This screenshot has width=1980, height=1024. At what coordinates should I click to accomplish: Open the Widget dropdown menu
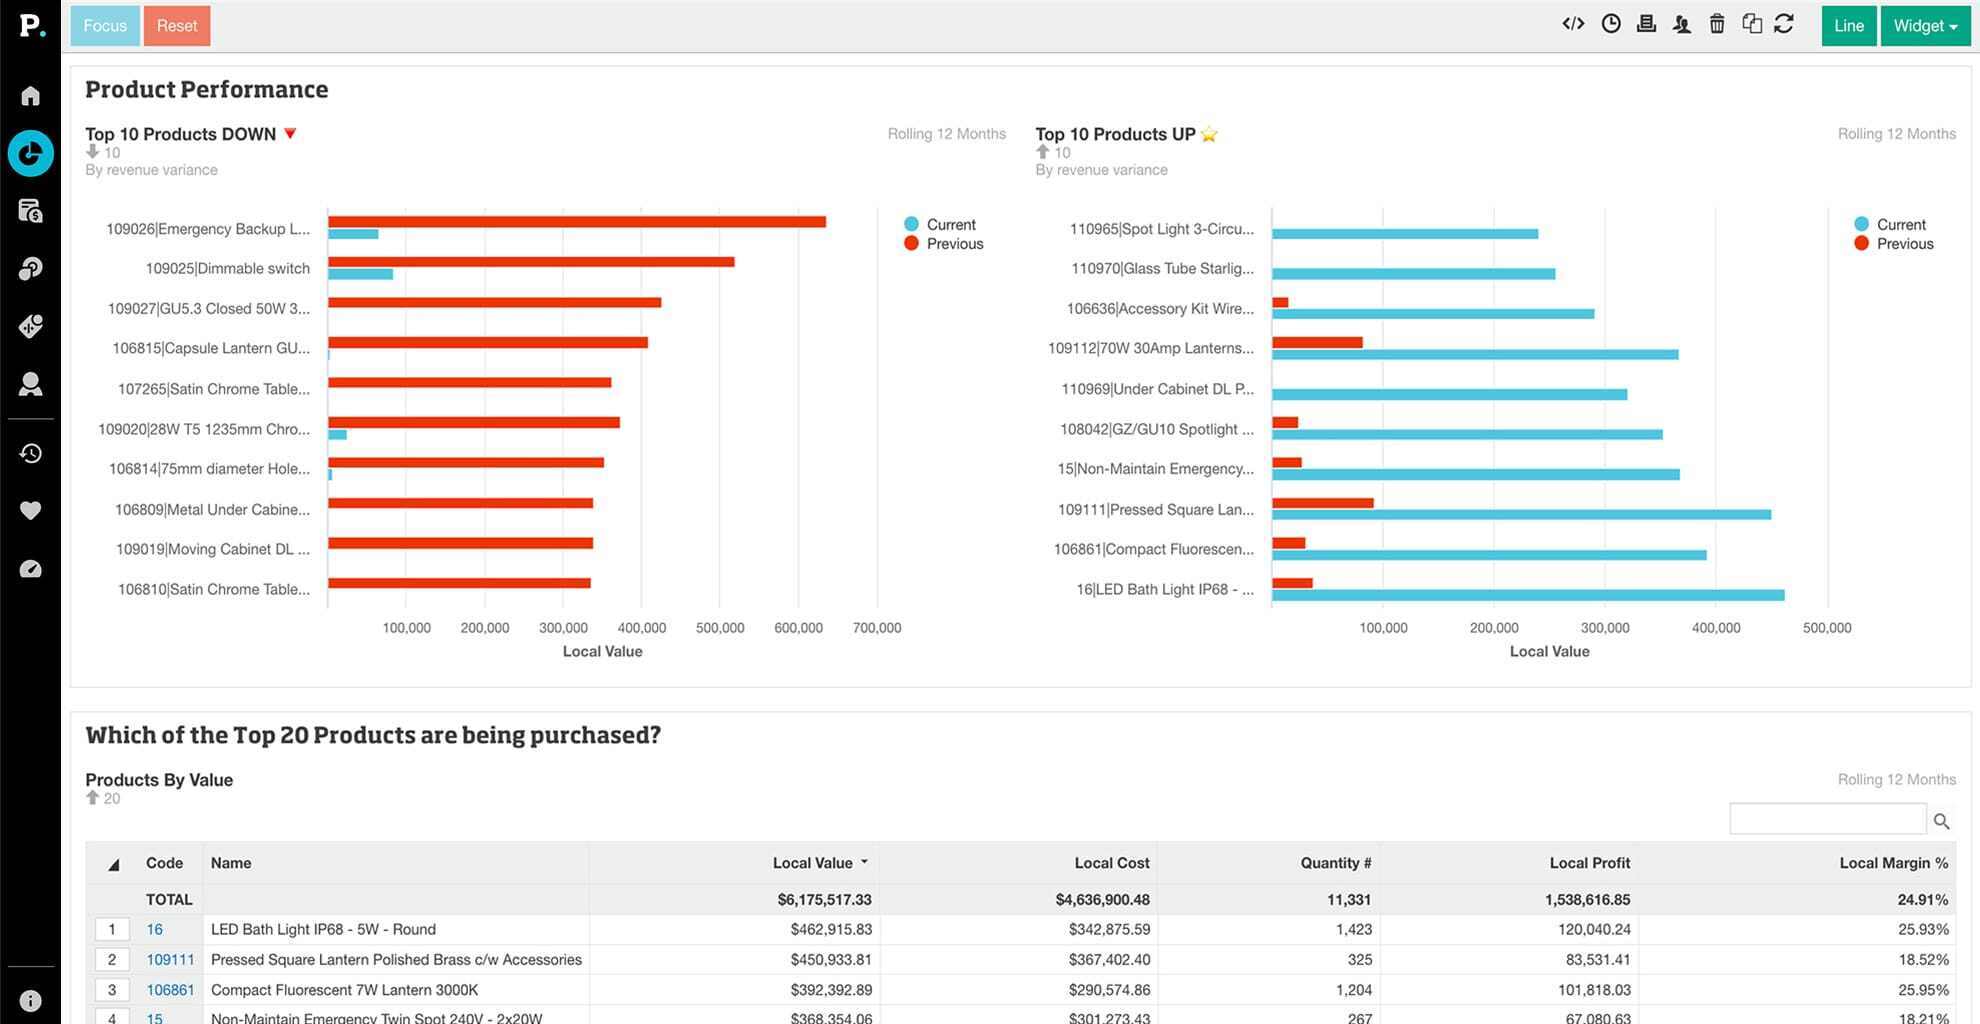(1925, 26)
